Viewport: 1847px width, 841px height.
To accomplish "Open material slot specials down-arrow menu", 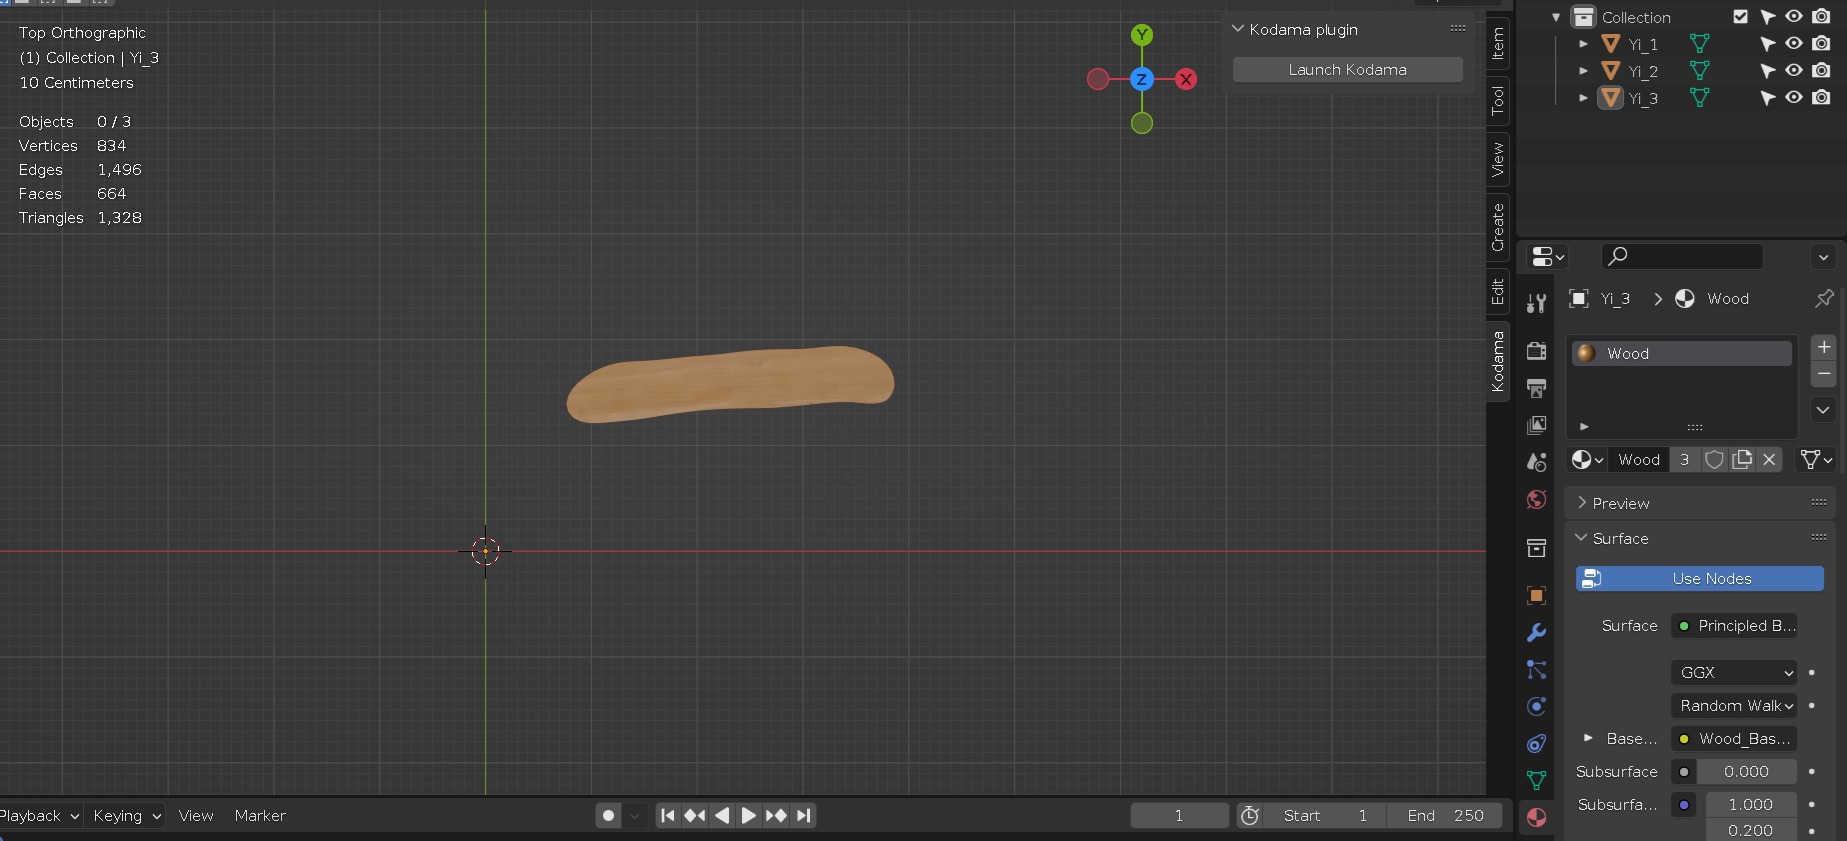I will pyautogui.click(x=1823, y=410).
